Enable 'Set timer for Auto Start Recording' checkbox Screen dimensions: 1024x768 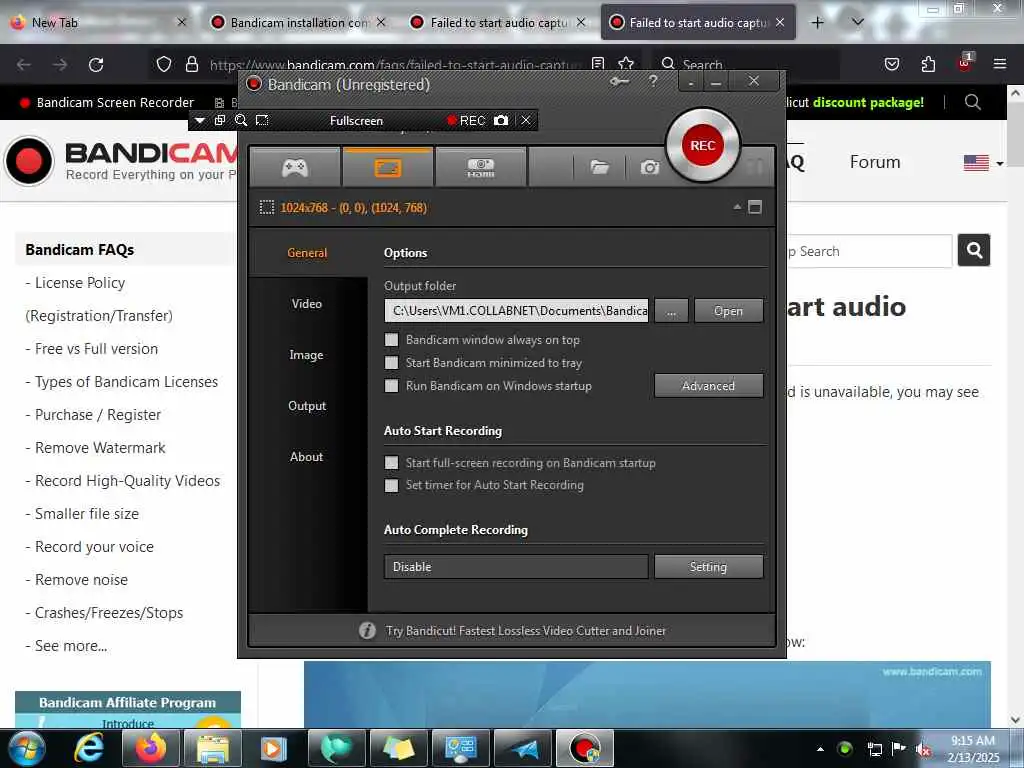(x=391, y=485)
